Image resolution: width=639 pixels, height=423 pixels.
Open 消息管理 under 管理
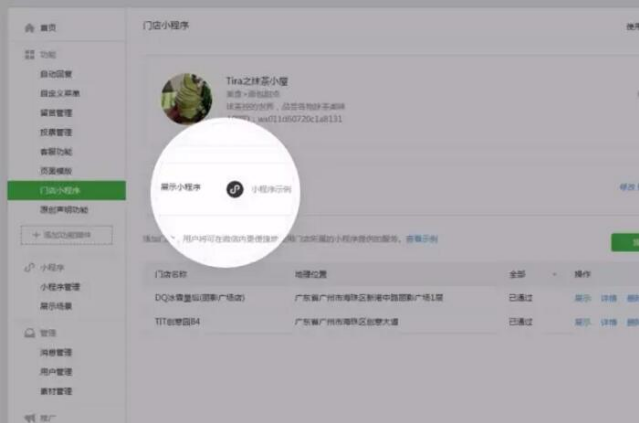(x=56, y=352)
